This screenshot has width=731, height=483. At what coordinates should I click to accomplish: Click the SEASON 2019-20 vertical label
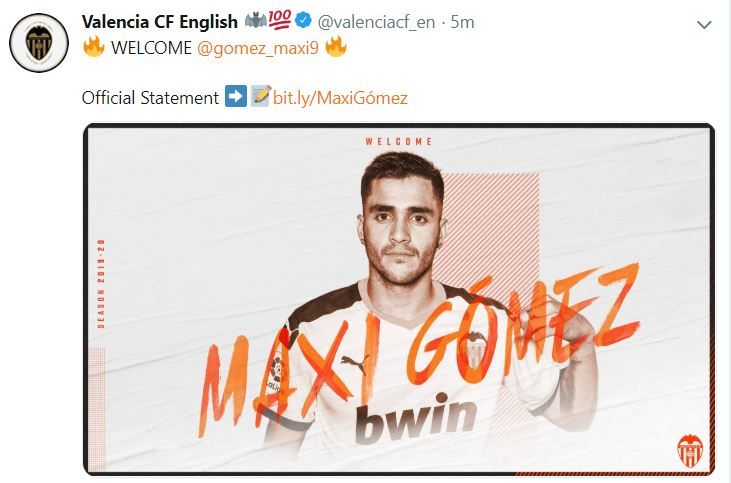coord(101,283)
